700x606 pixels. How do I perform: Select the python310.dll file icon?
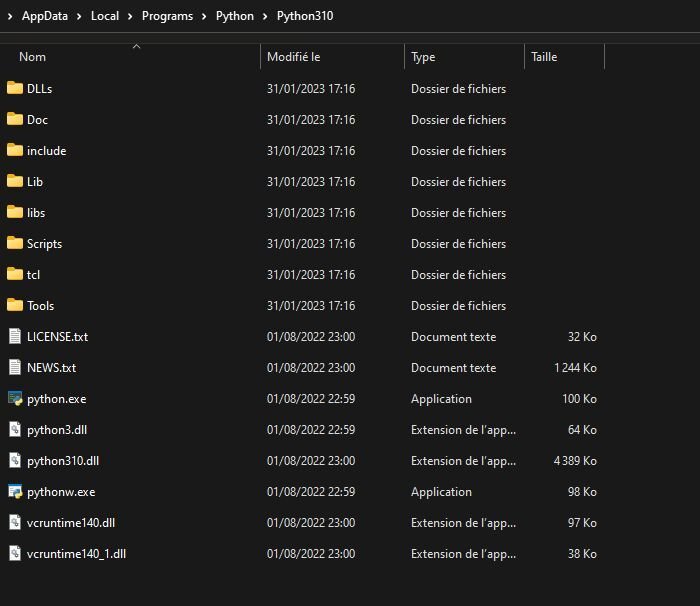point(15,460)
